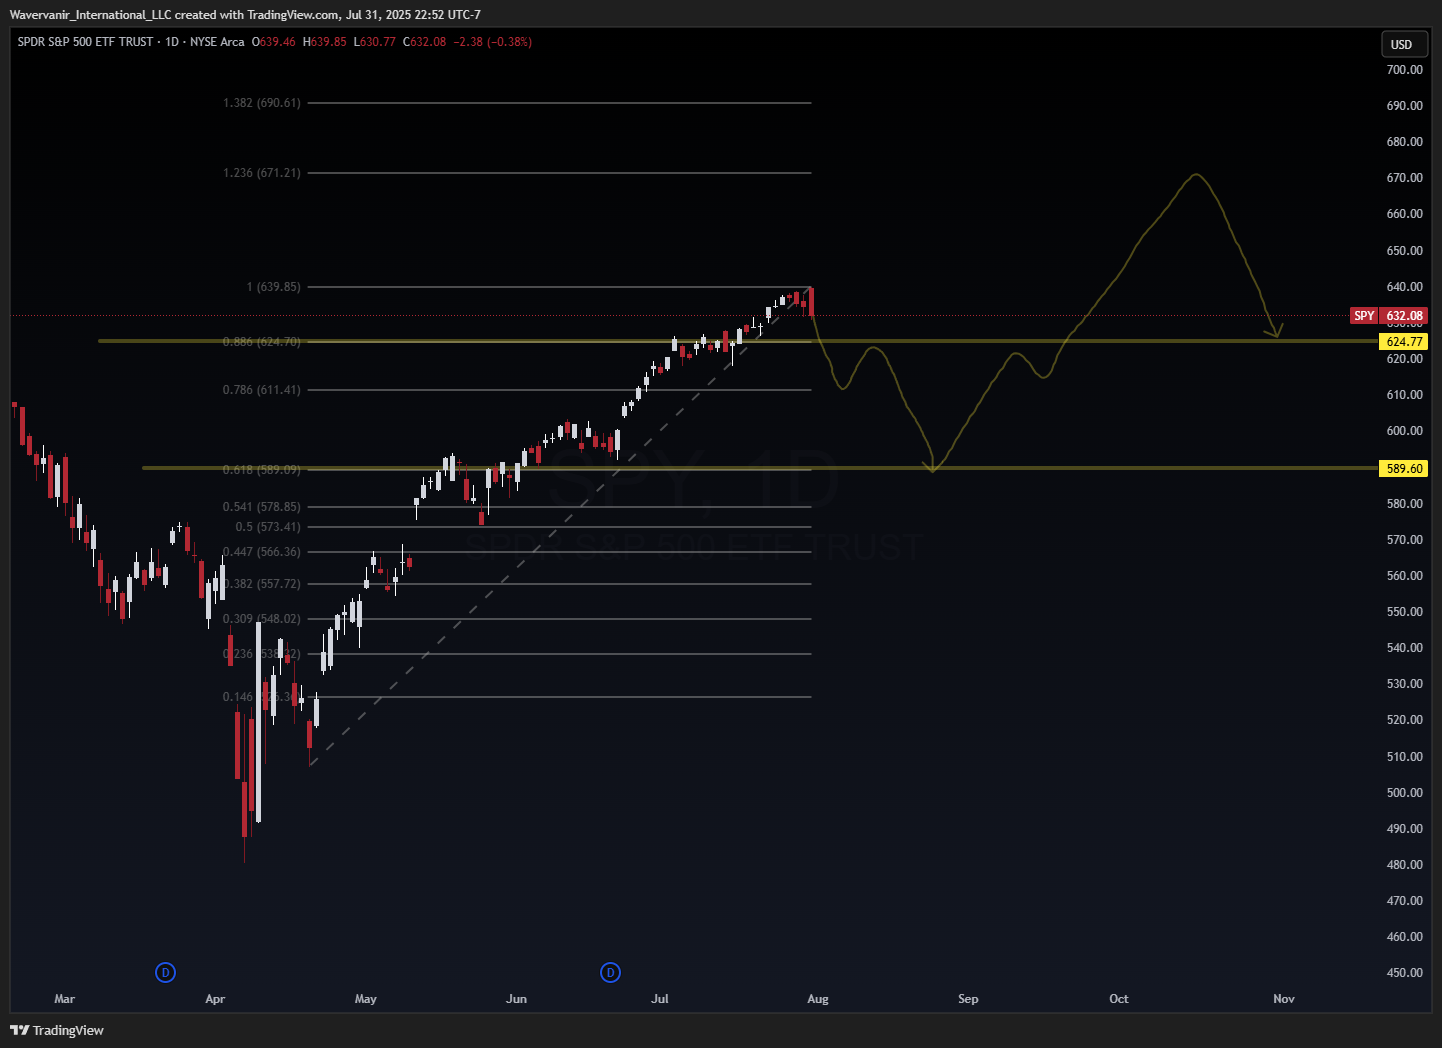The height and width of the screenshot is (1048, 1442).
Task: Click the dividend D marker near April
Action: [x=166, y=972]
